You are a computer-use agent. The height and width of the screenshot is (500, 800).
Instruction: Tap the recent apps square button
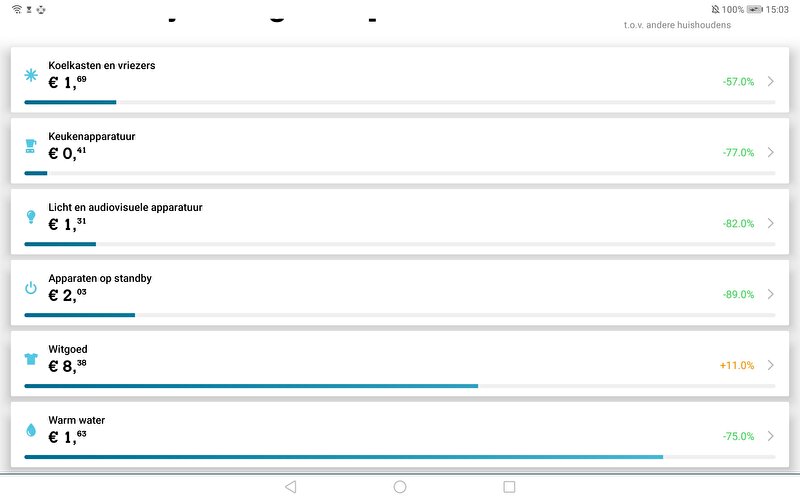(509, 487)
